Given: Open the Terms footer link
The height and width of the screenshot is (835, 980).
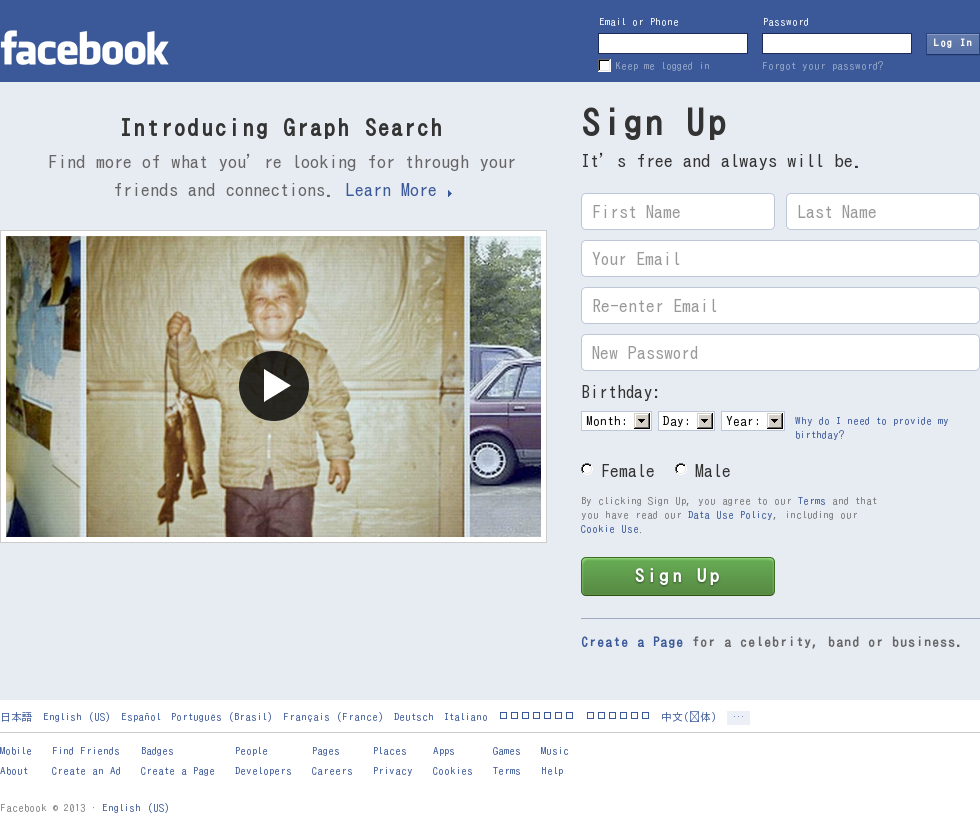Looking at the screenshot, I should click(506, 771).
